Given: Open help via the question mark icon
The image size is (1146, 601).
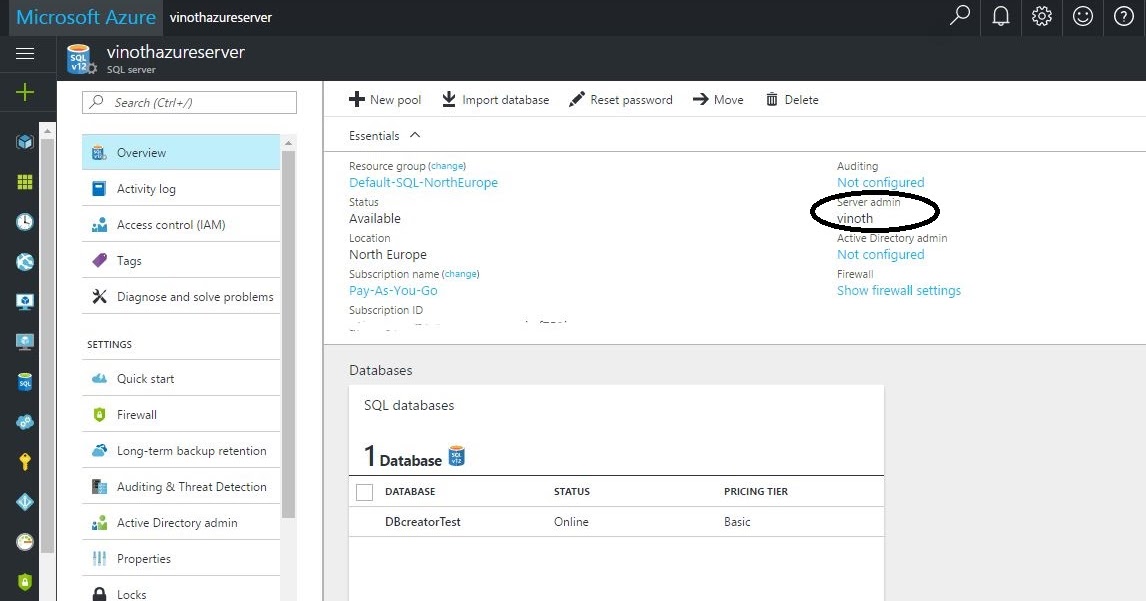Looking at the screenshot, I should coord(1123,17).
